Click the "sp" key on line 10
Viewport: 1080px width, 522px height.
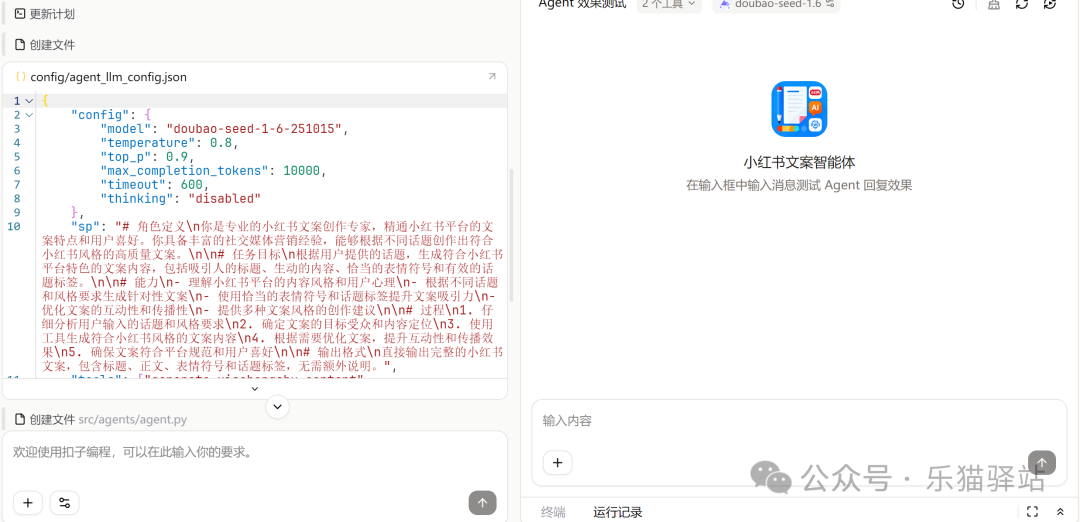pos(85,226)
